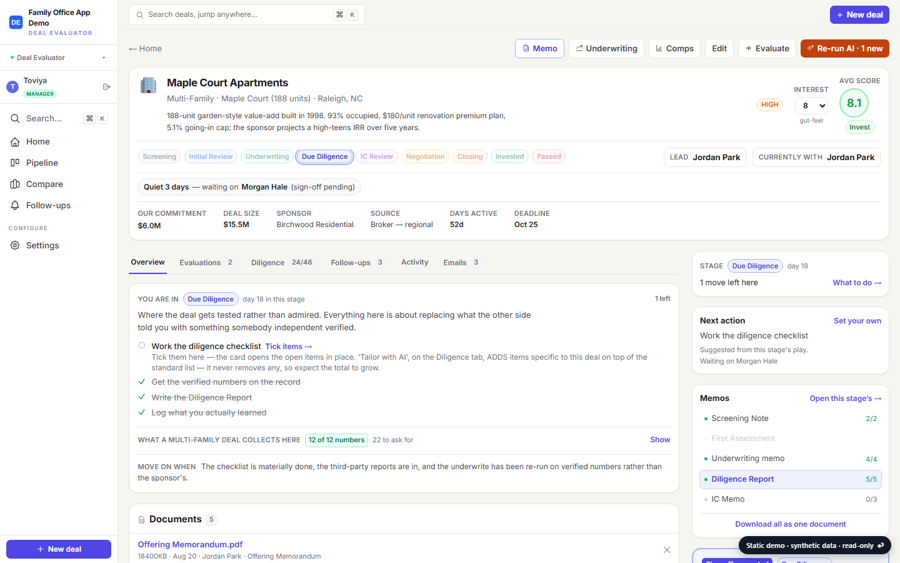Click the Compare icon in sidebar
Image resolution: width=900 pixels, height=563 pixels.
click(15, 184)
